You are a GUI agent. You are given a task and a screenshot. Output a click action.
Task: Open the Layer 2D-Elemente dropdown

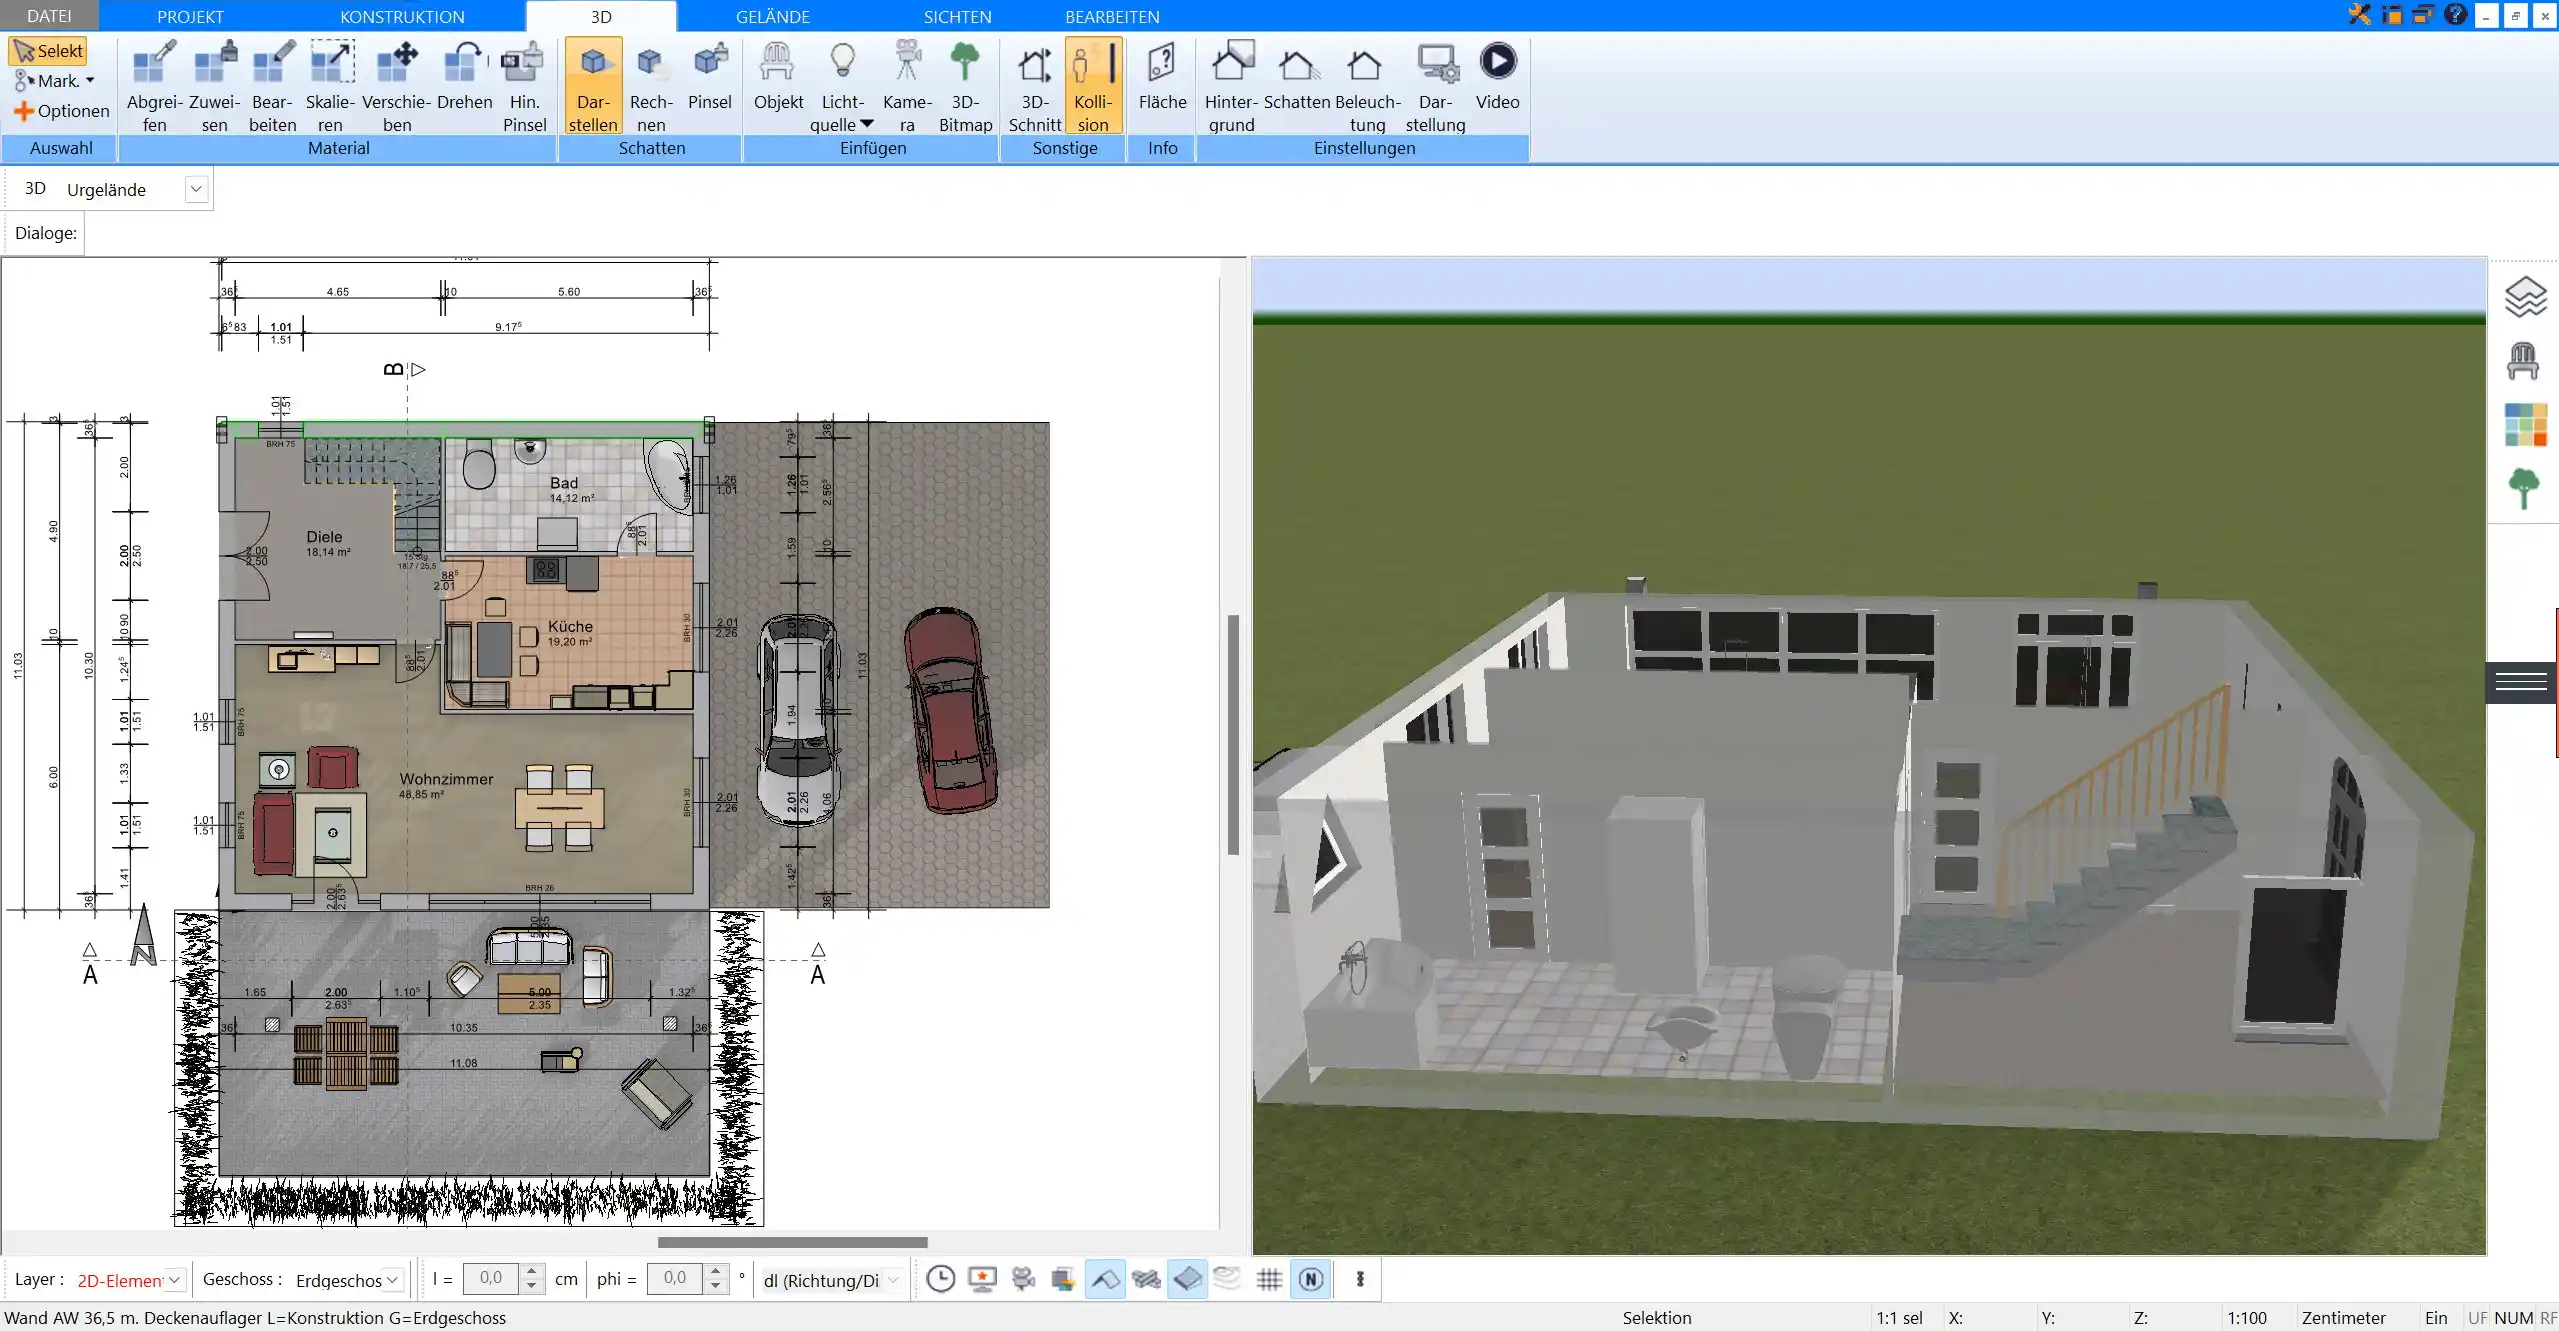tap(174, 1279)
